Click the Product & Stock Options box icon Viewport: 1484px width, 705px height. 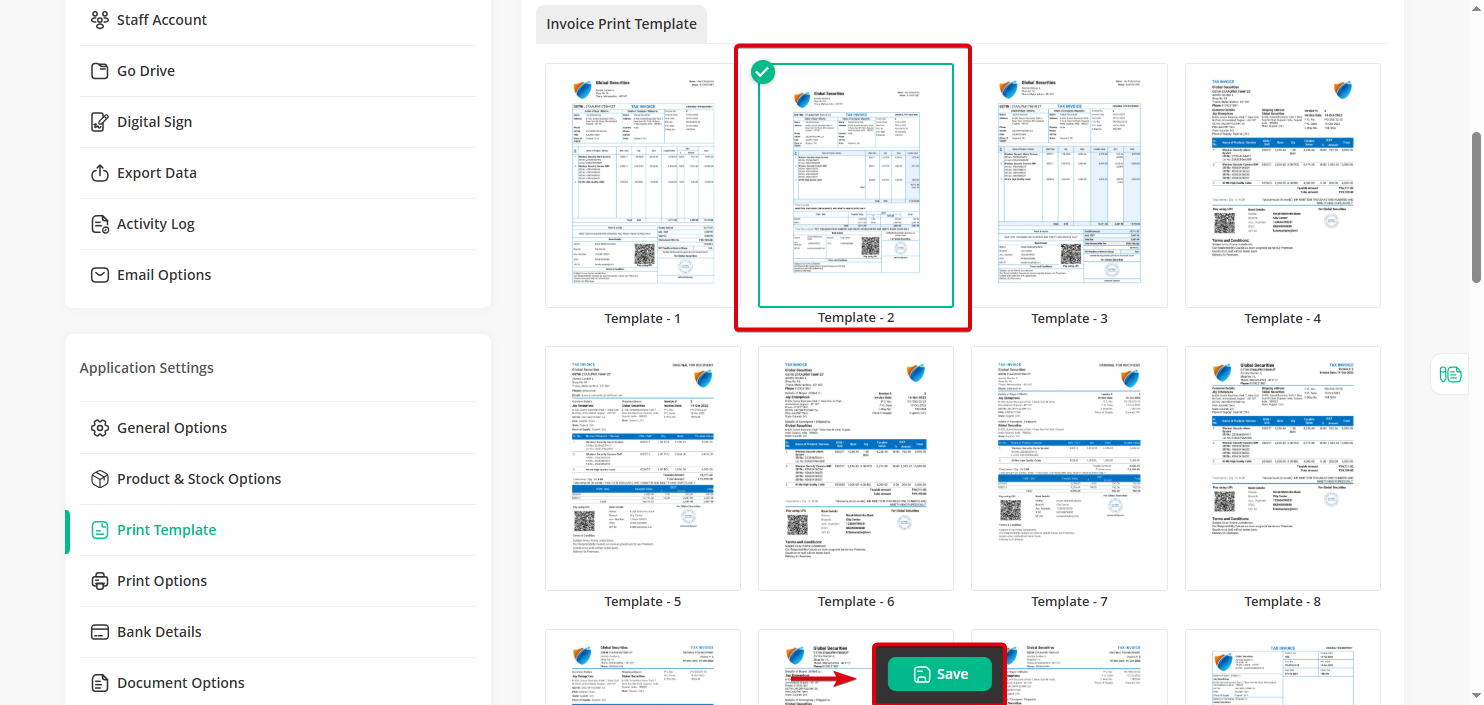[x=99, y=479]
